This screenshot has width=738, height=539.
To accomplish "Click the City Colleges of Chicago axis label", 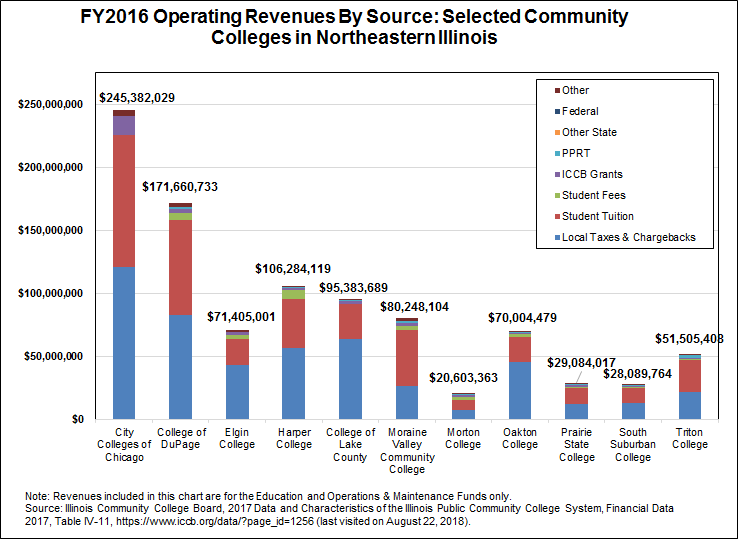I will (x=124, y=444).
